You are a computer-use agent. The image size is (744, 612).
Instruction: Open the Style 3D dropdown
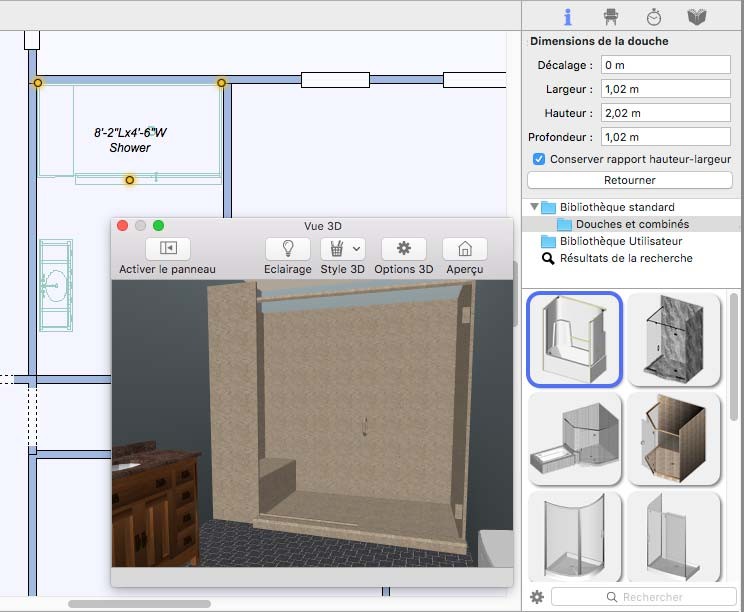pos(342,248)
